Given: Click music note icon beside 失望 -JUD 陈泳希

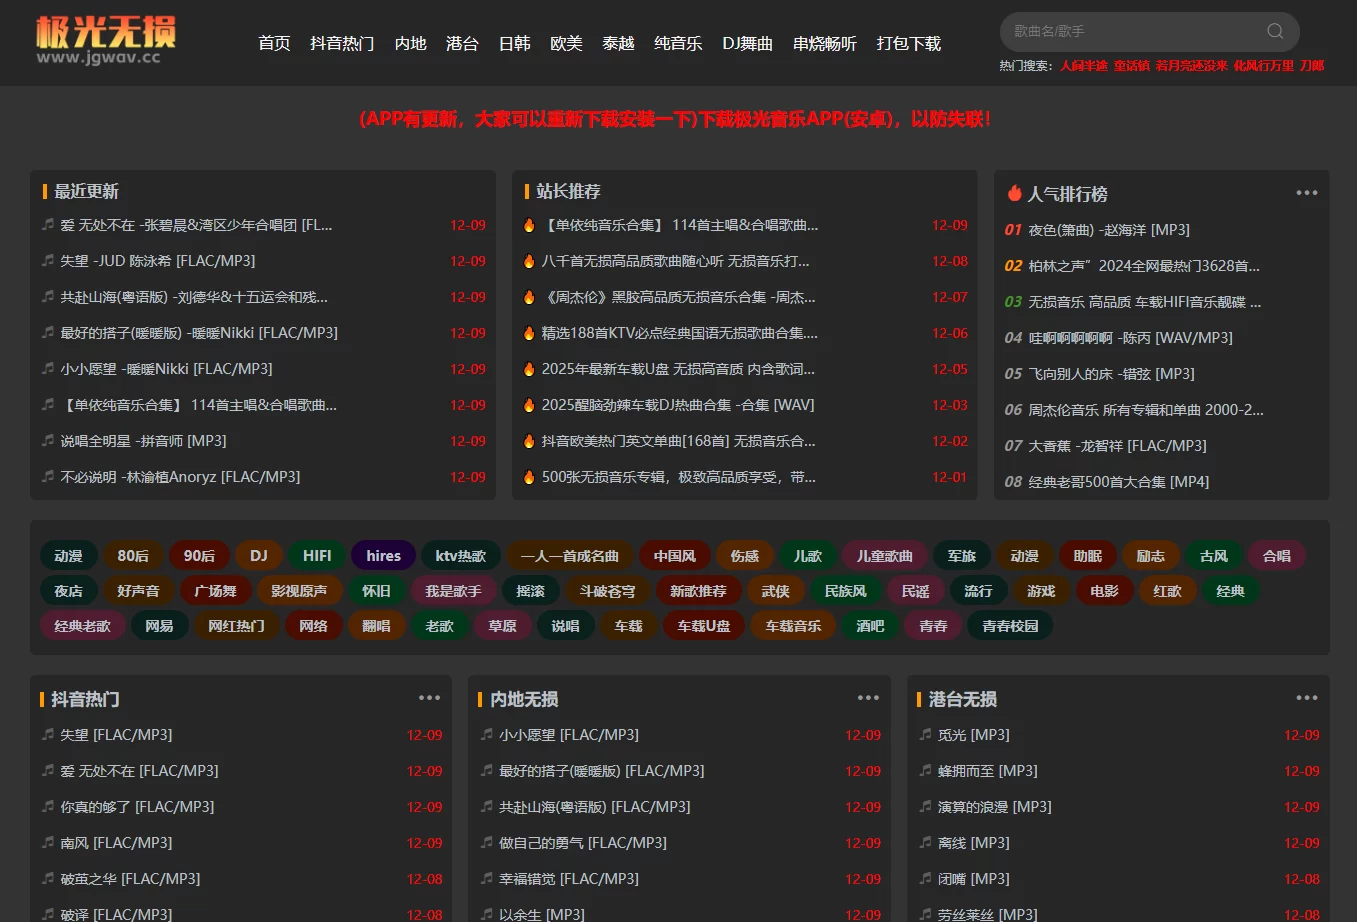Looking at the screenshot, I should click(x=47, y=260).
